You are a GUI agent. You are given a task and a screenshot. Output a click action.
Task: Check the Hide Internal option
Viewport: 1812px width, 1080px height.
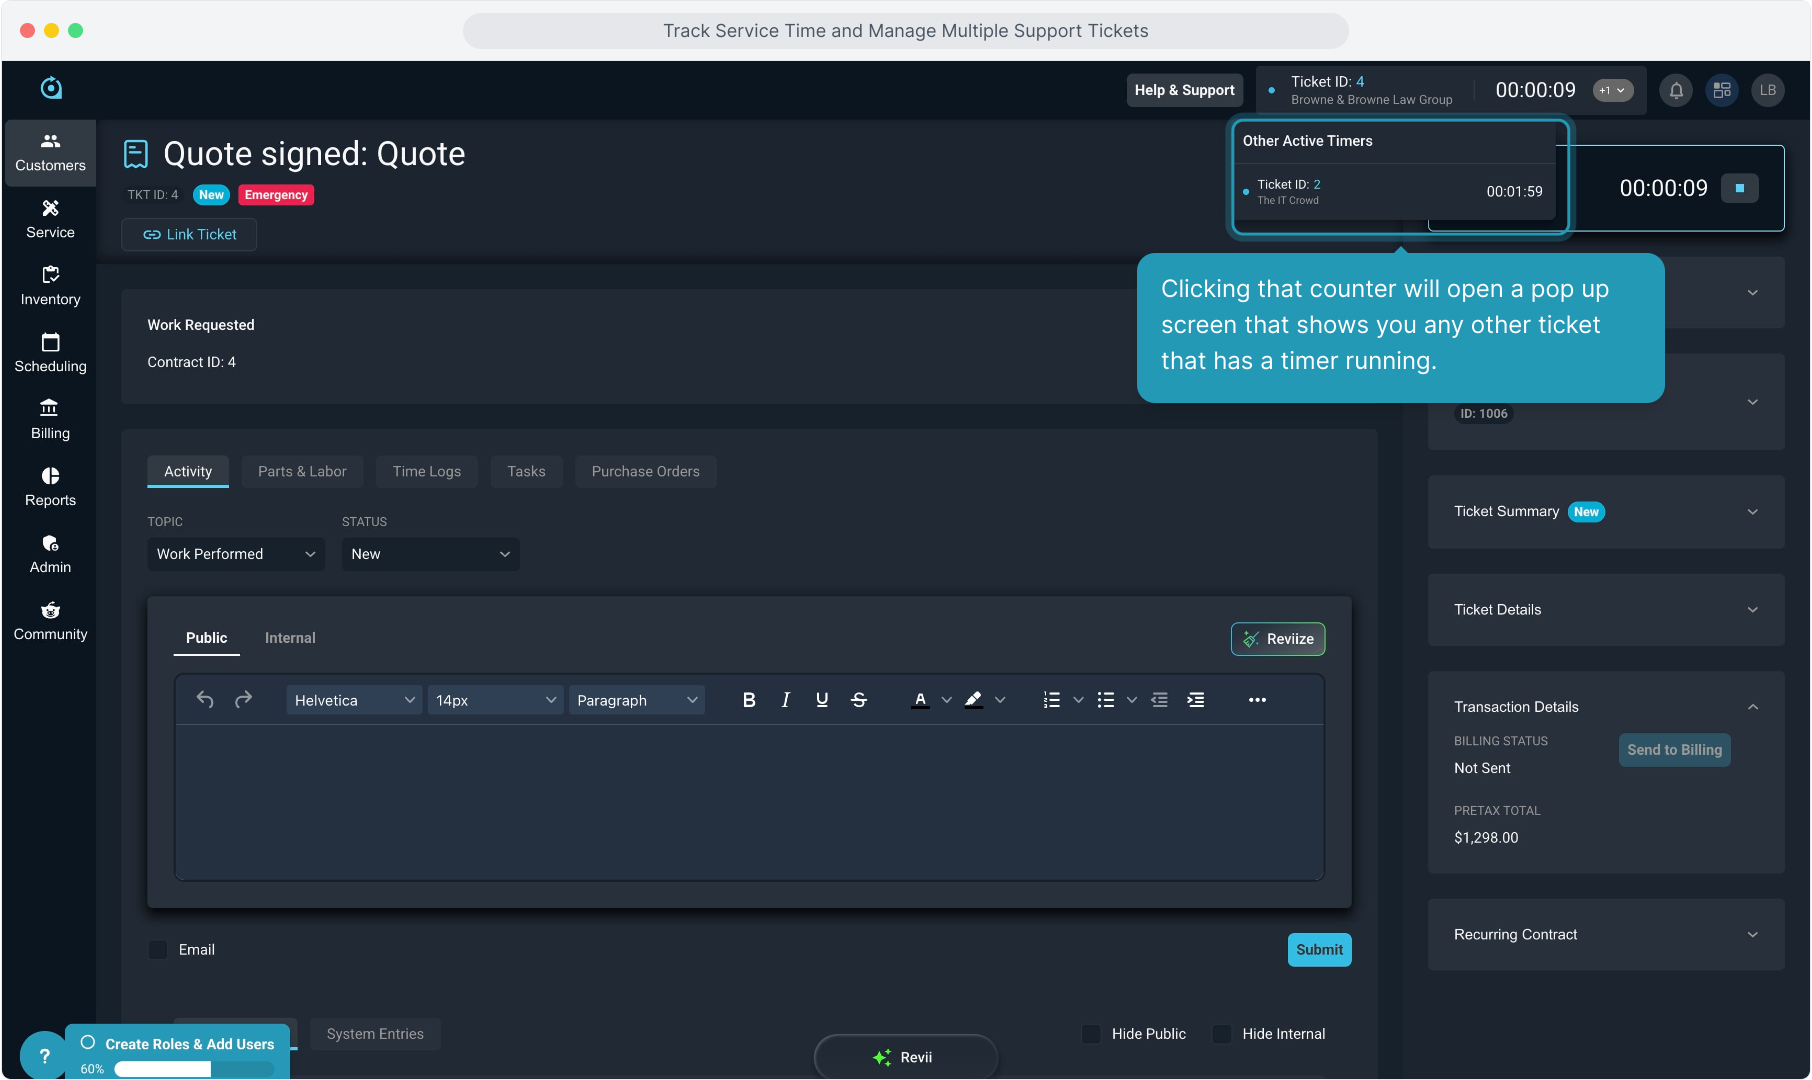(1222, 1034)
